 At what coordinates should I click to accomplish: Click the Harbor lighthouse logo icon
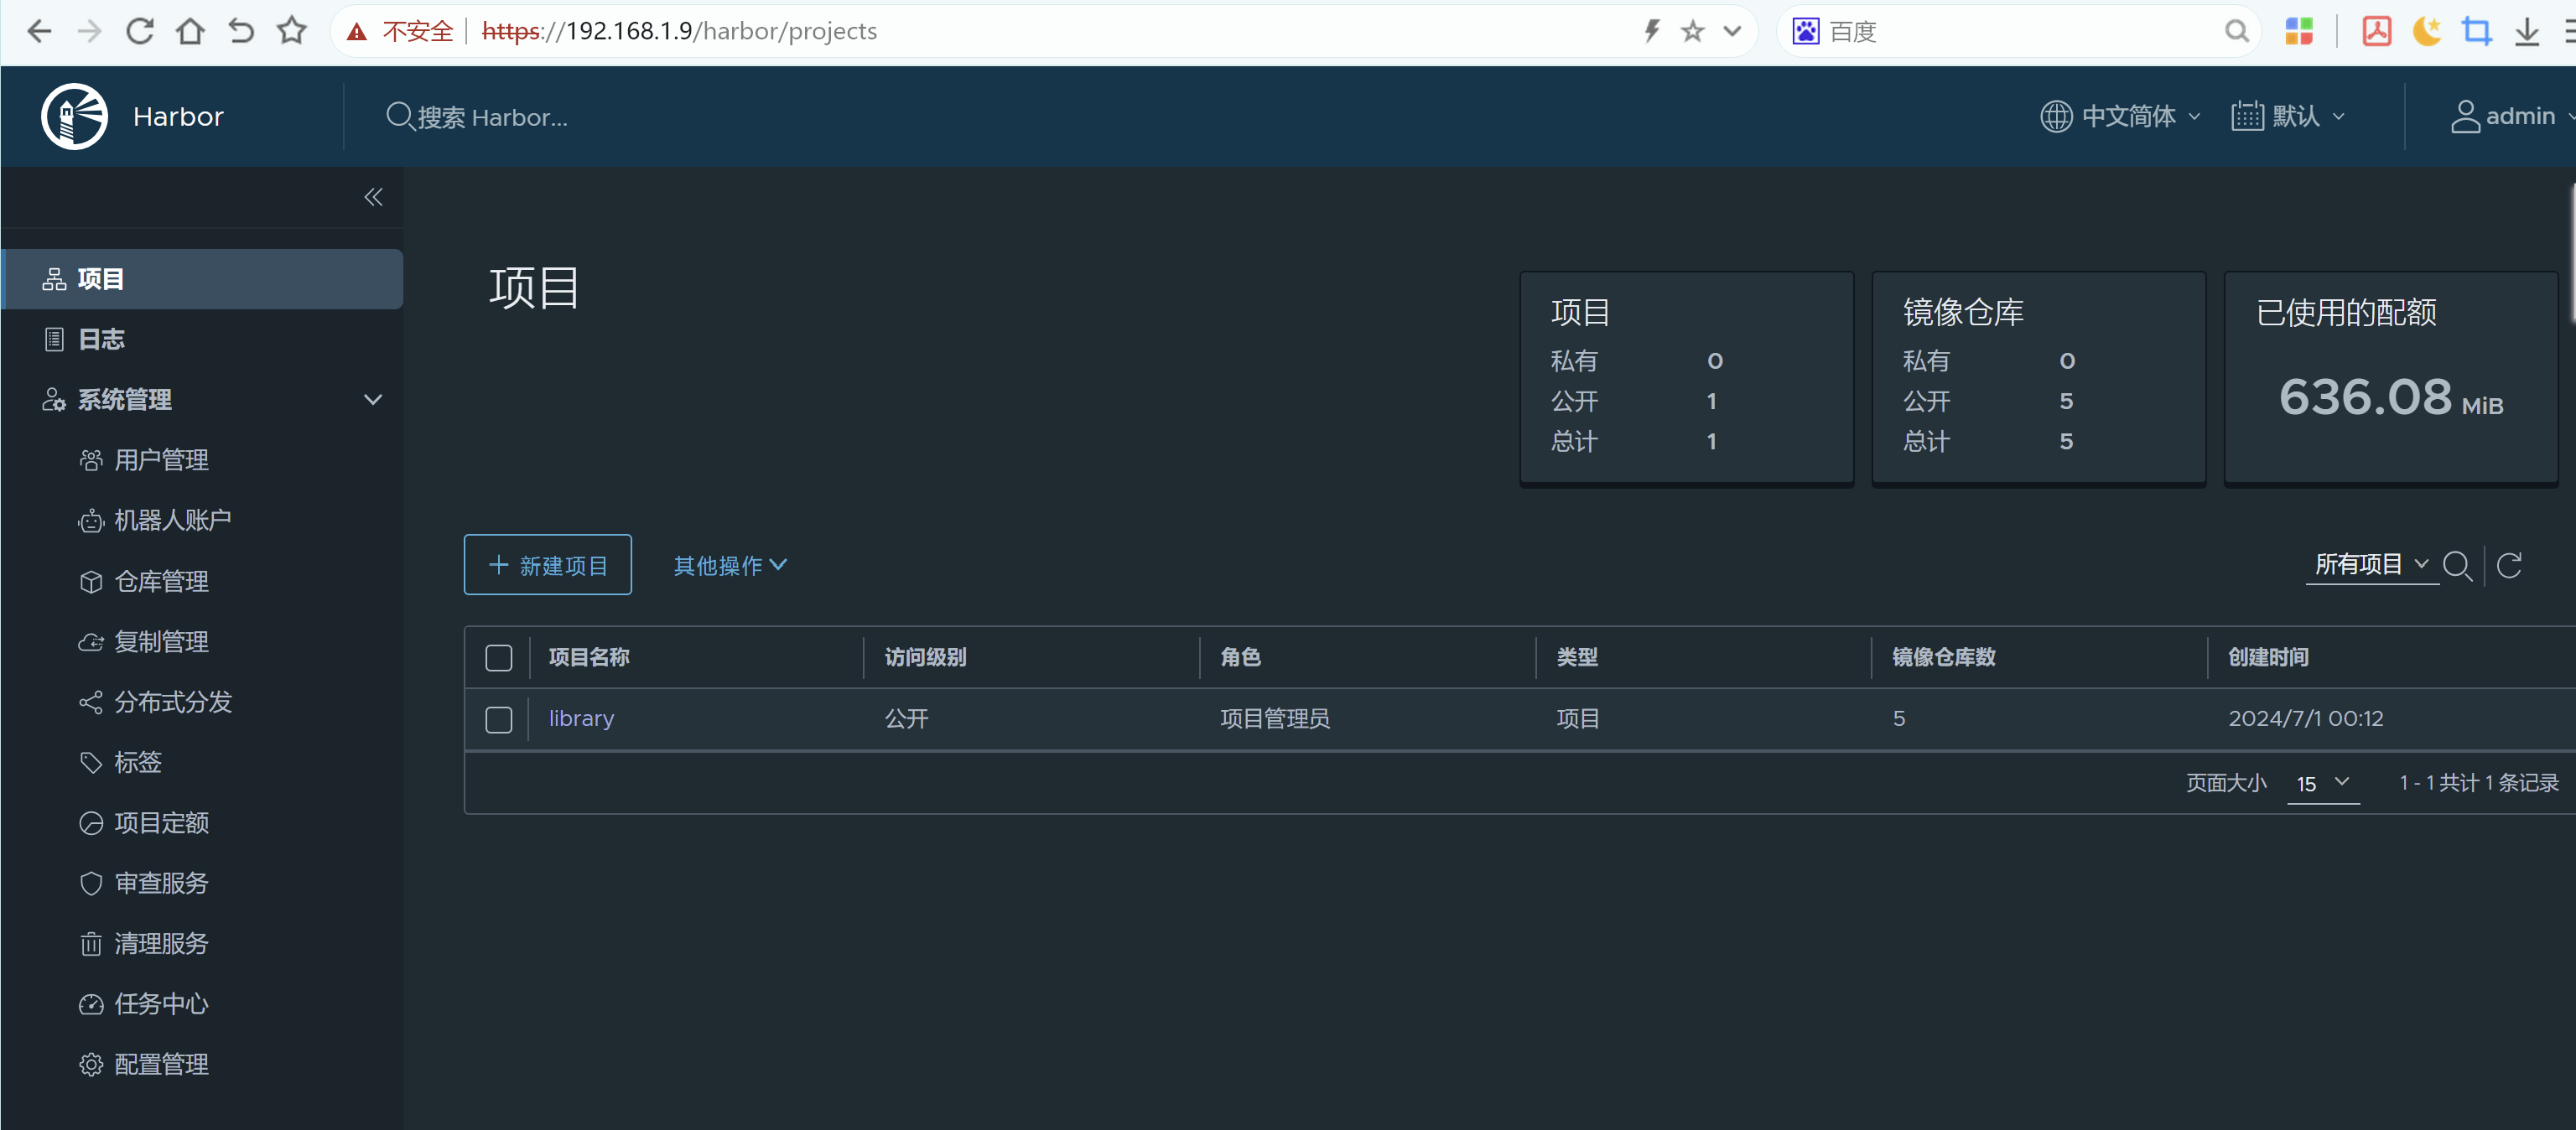pyautogui.click(x=74, y=116)
